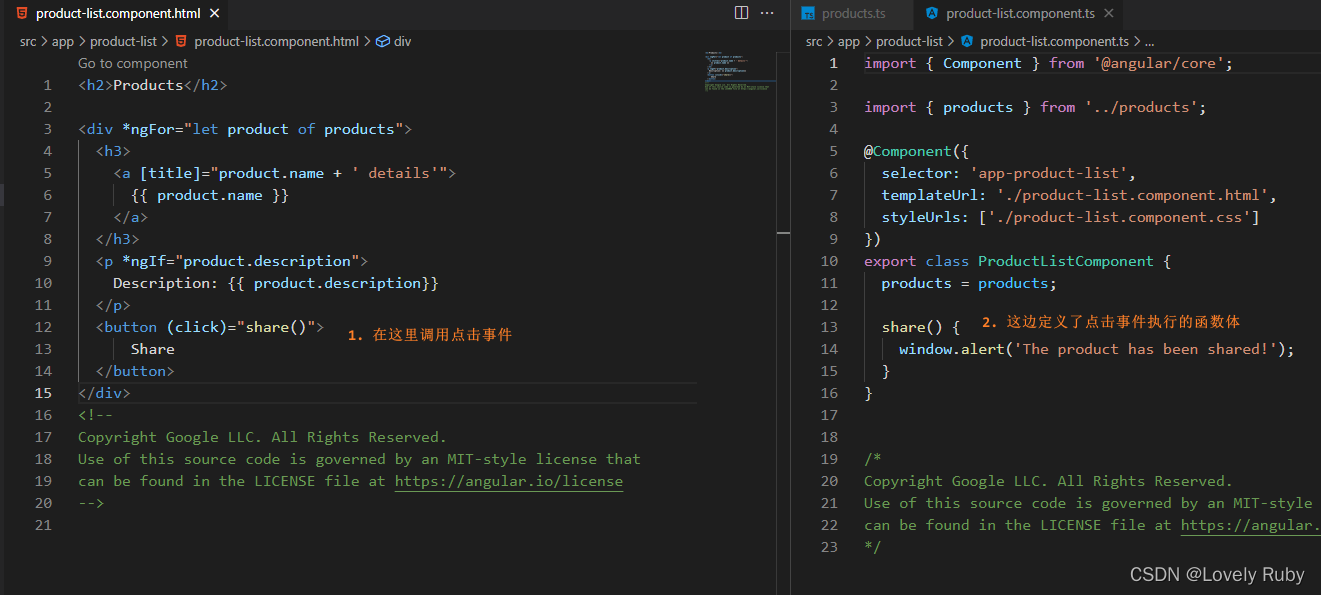
Task: Click the HTML icon in left breadcrumb
Action: tap(181, 41)
